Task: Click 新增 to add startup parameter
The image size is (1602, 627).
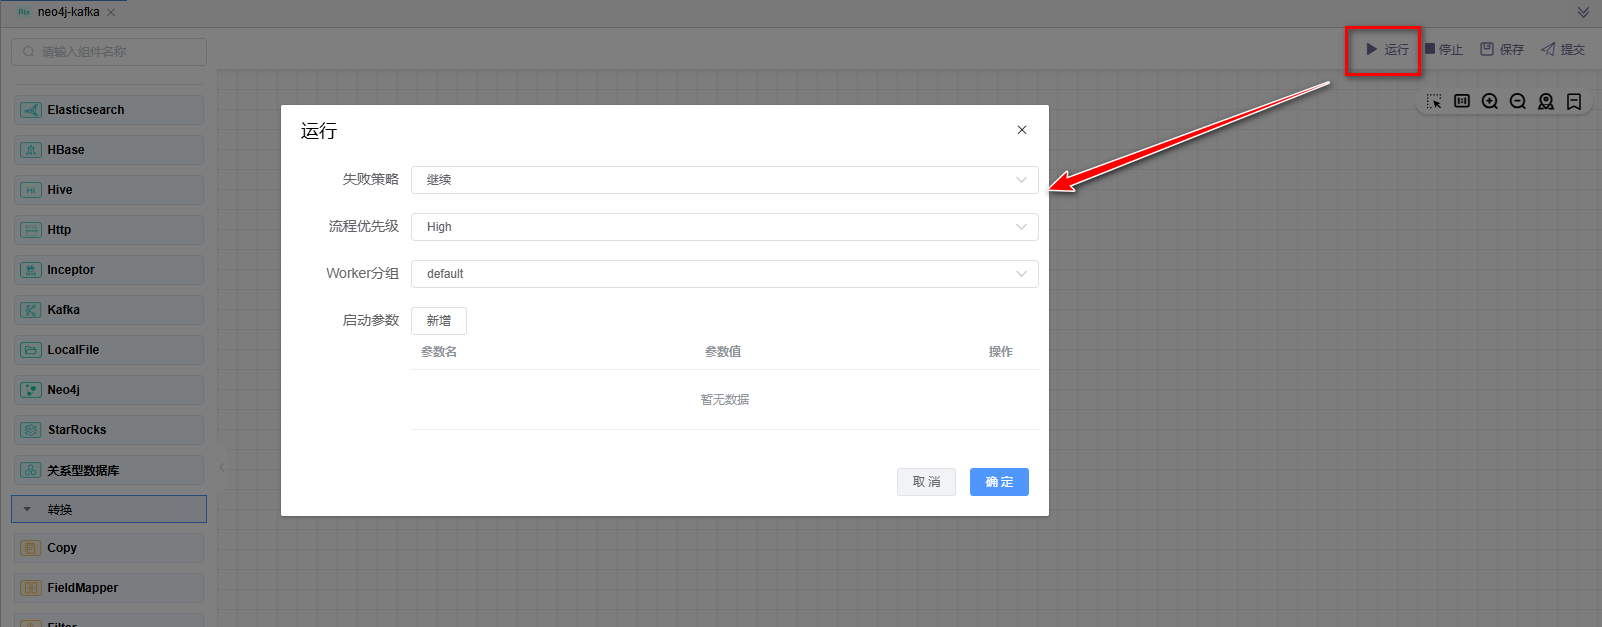Action: [x=438, y=321]
